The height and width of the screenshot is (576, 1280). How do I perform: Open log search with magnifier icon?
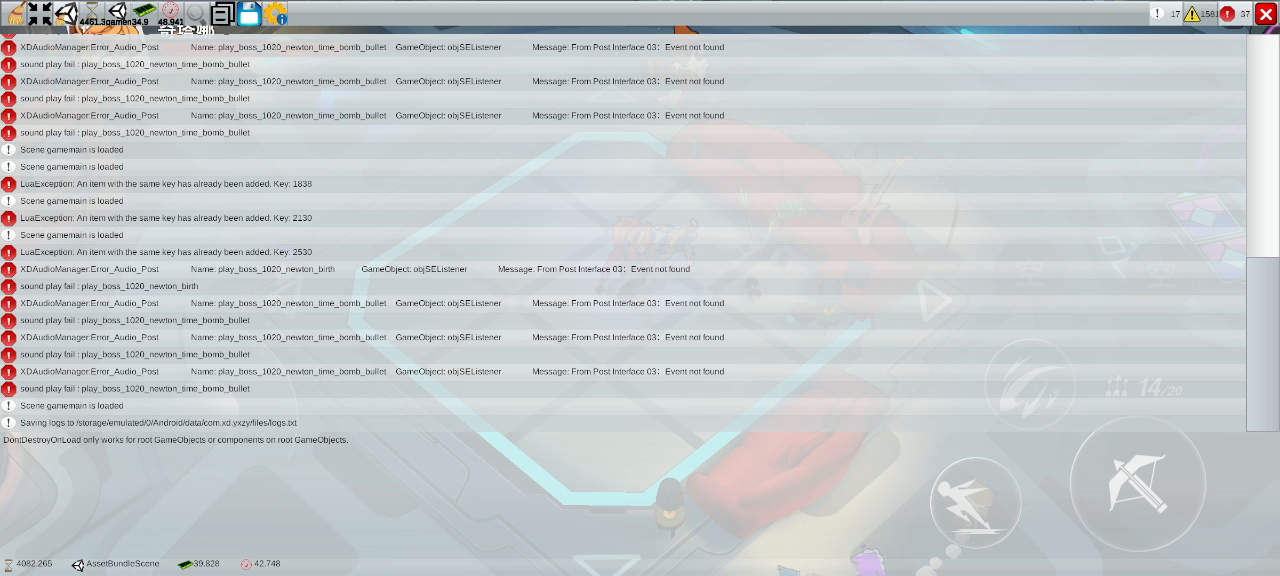click(197, 13)
